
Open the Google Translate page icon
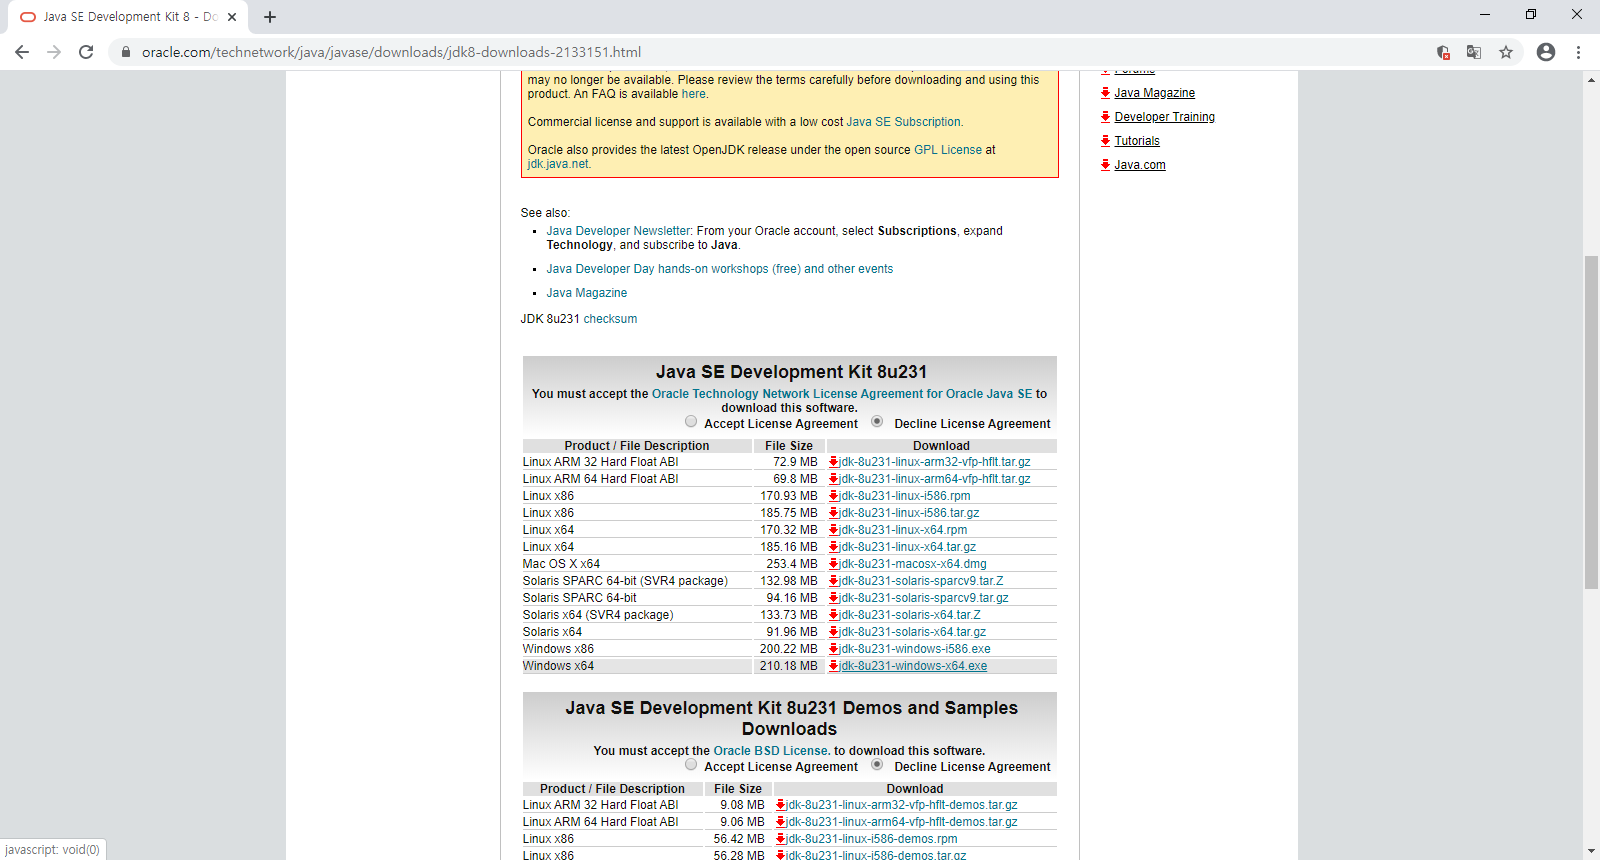tap(1474, 52)
